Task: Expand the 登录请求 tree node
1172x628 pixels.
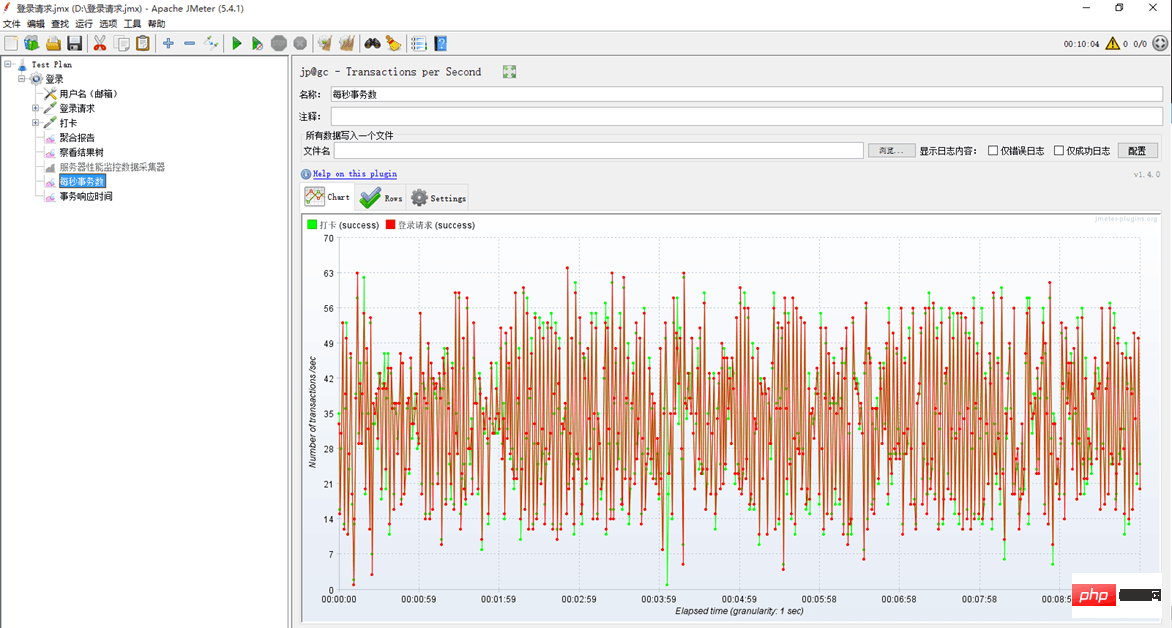Action: click(36, 108)
